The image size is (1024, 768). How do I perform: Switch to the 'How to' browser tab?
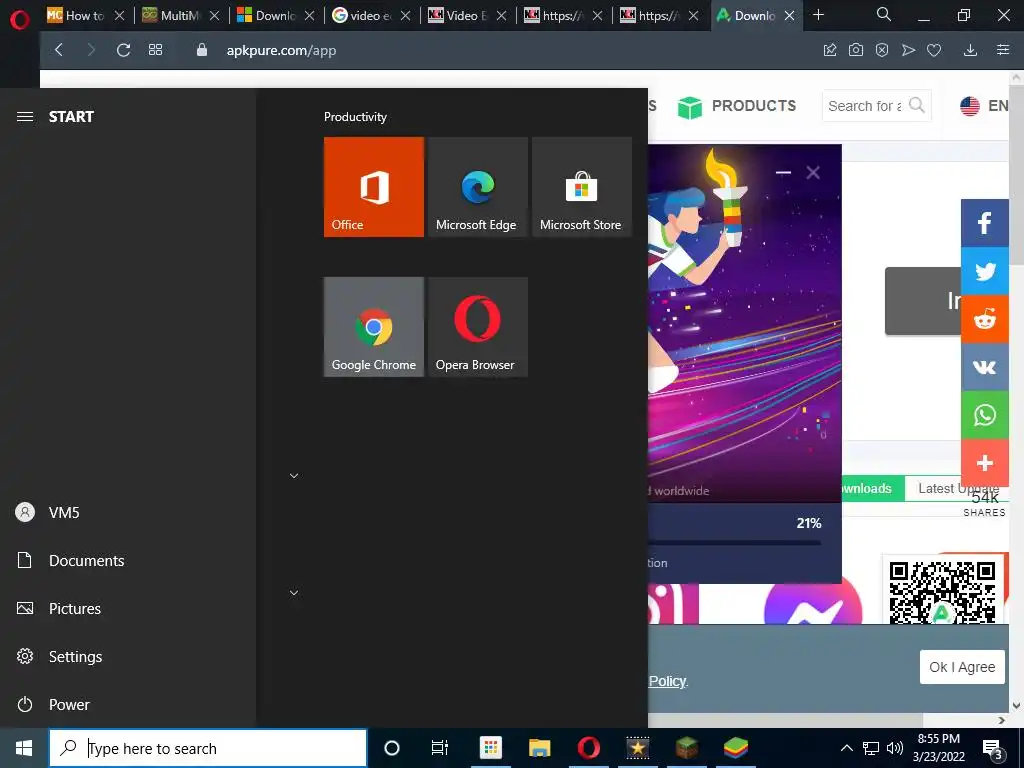(x=85, y=16)
